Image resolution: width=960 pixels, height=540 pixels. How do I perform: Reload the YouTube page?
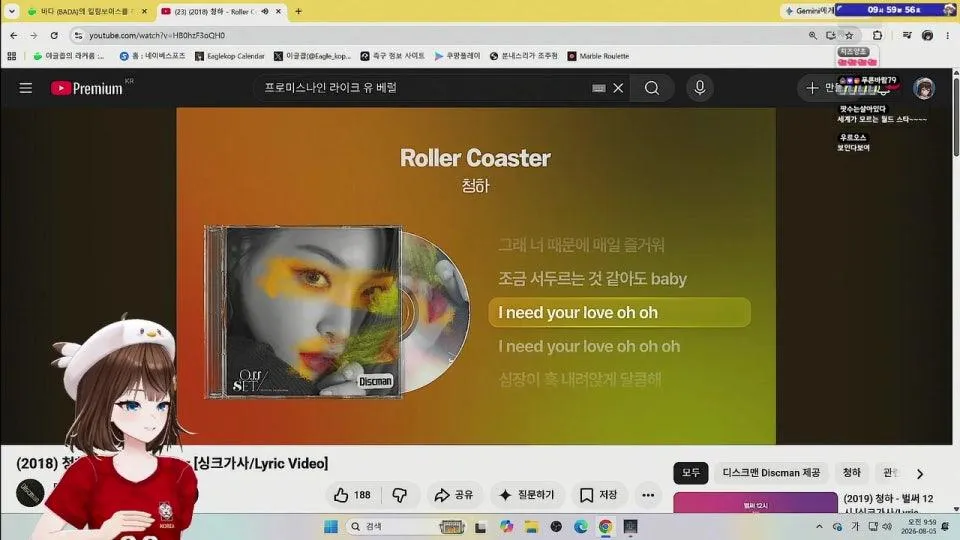(54, 36)
